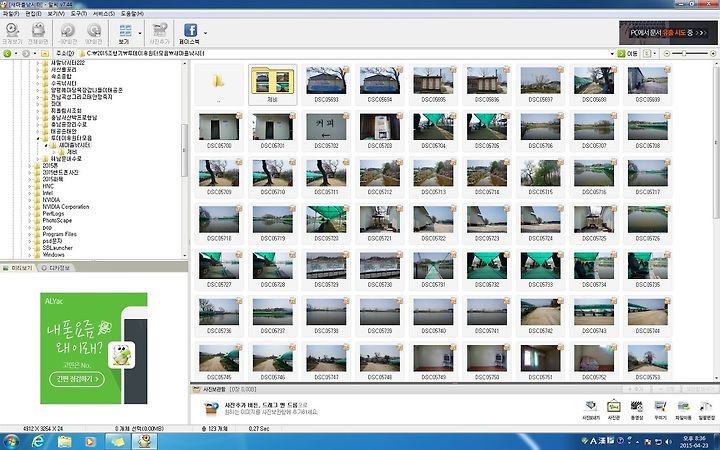
Task: Select the PerfLogs folder in tree
Action: point(53,214)
